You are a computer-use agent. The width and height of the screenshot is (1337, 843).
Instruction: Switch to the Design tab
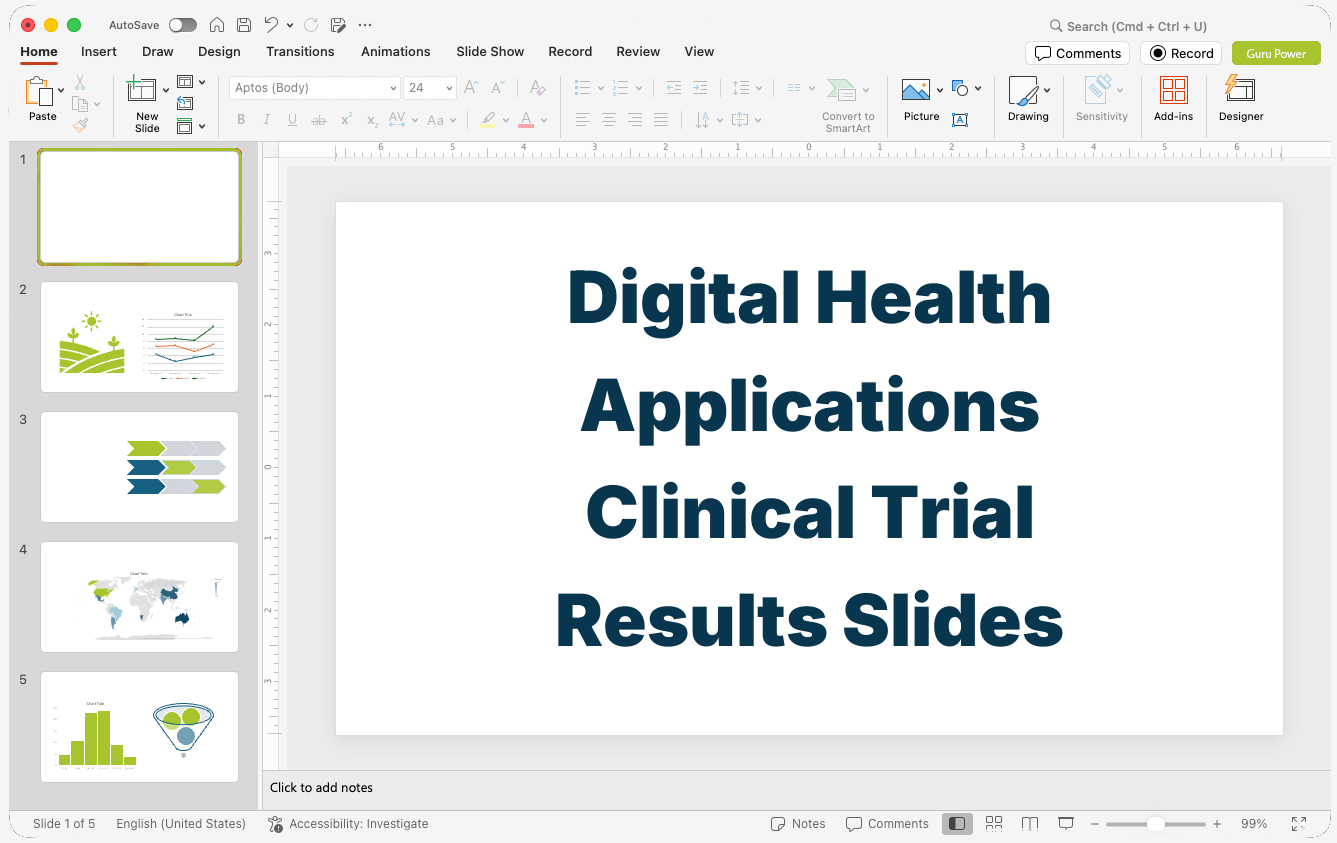[x=219, y=51]
